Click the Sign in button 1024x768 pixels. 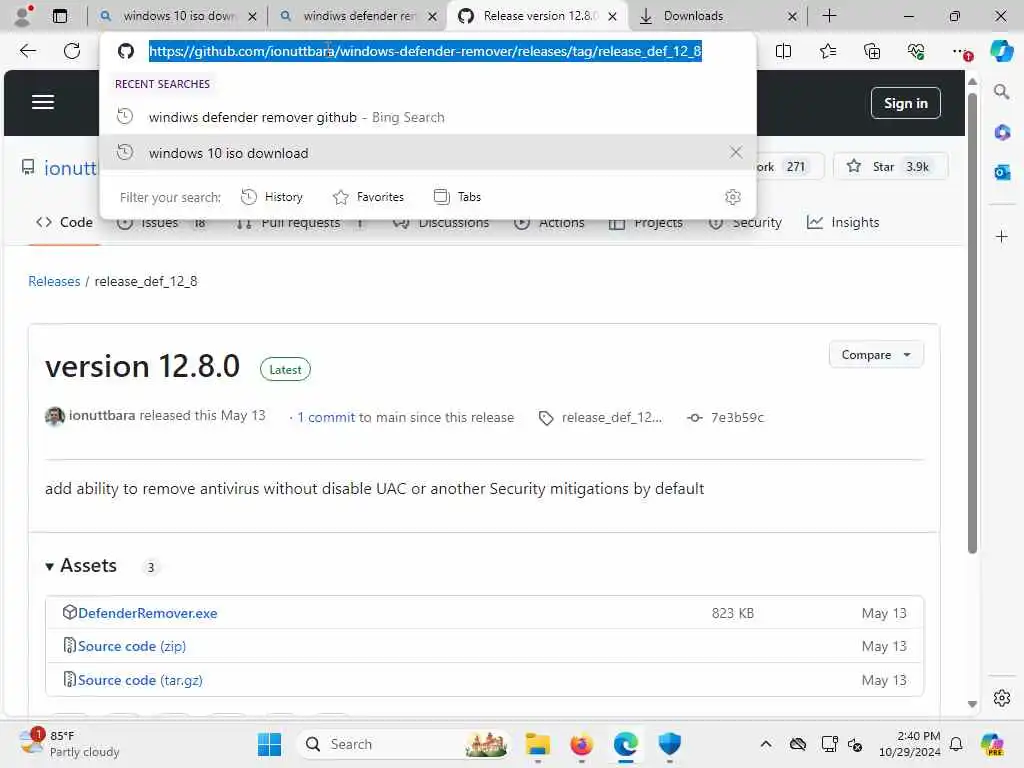click(906, 103)
